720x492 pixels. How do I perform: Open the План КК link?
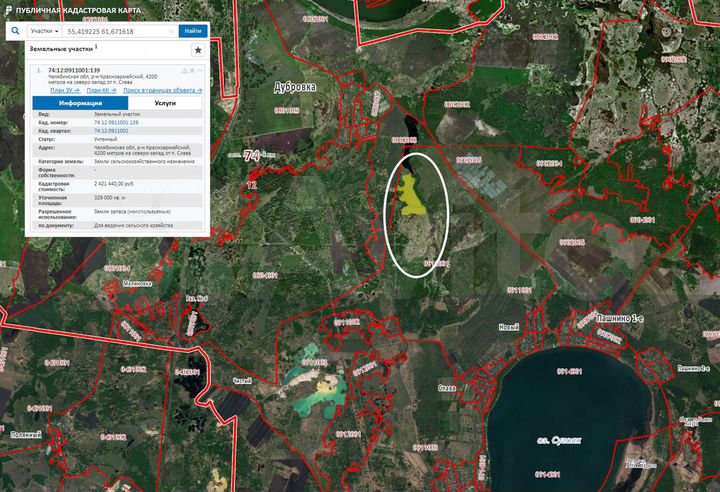pos(103,90)
